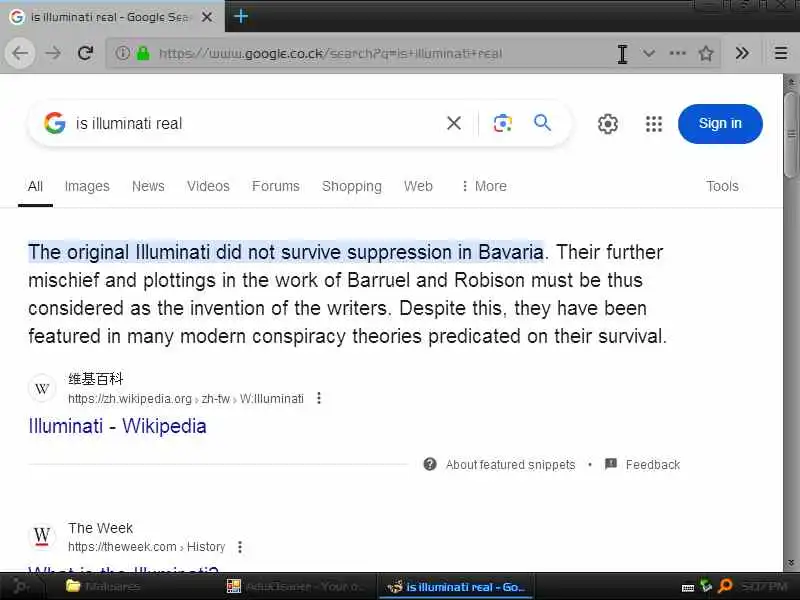The width and height of the screenshot is (800, 600).
Task: Click the green padlock security icon
Action: 143,53
